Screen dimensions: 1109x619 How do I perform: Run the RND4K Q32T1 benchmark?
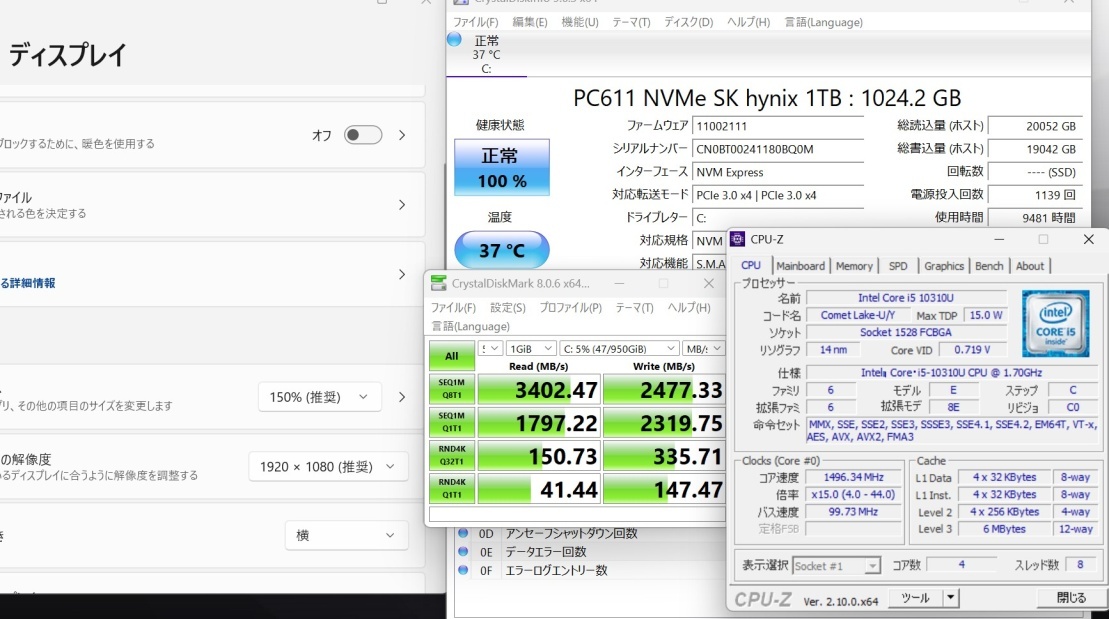(x=452, y=456)
